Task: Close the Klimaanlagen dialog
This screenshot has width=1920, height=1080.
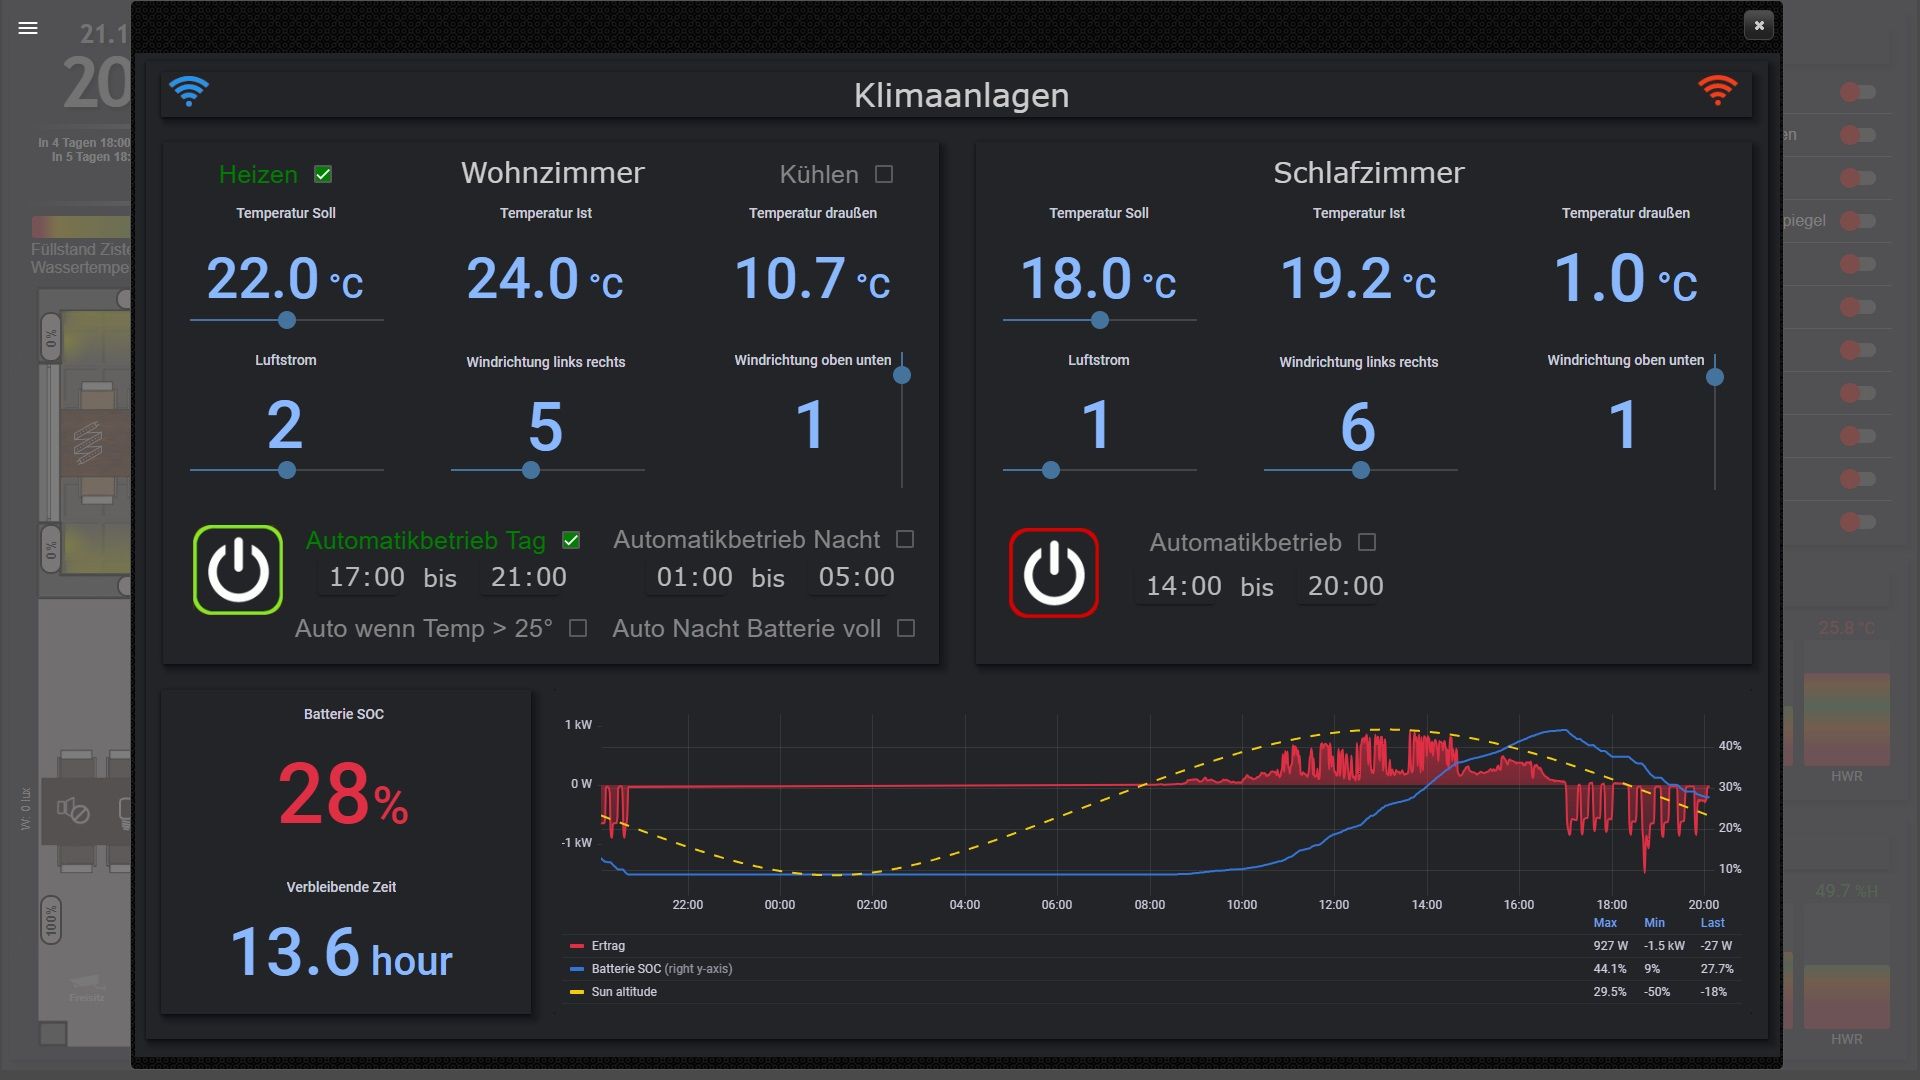Action: coord(1759,25)
